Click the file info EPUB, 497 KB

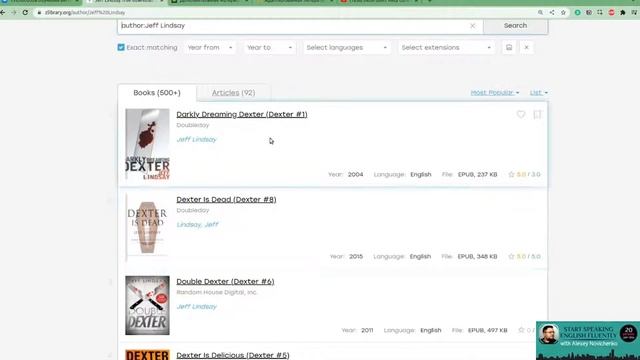pos(487,330)
